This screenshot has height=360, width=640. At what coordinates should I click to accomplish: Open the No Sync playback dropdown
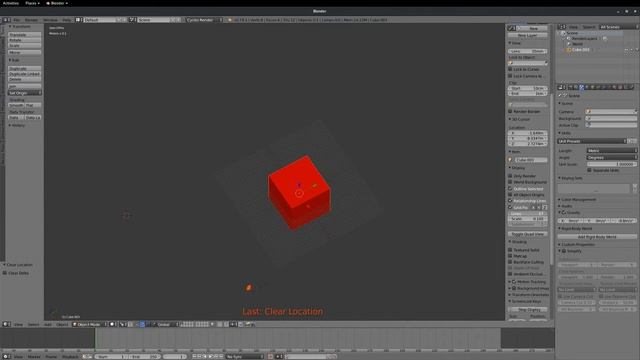click(x=245, y=357)
